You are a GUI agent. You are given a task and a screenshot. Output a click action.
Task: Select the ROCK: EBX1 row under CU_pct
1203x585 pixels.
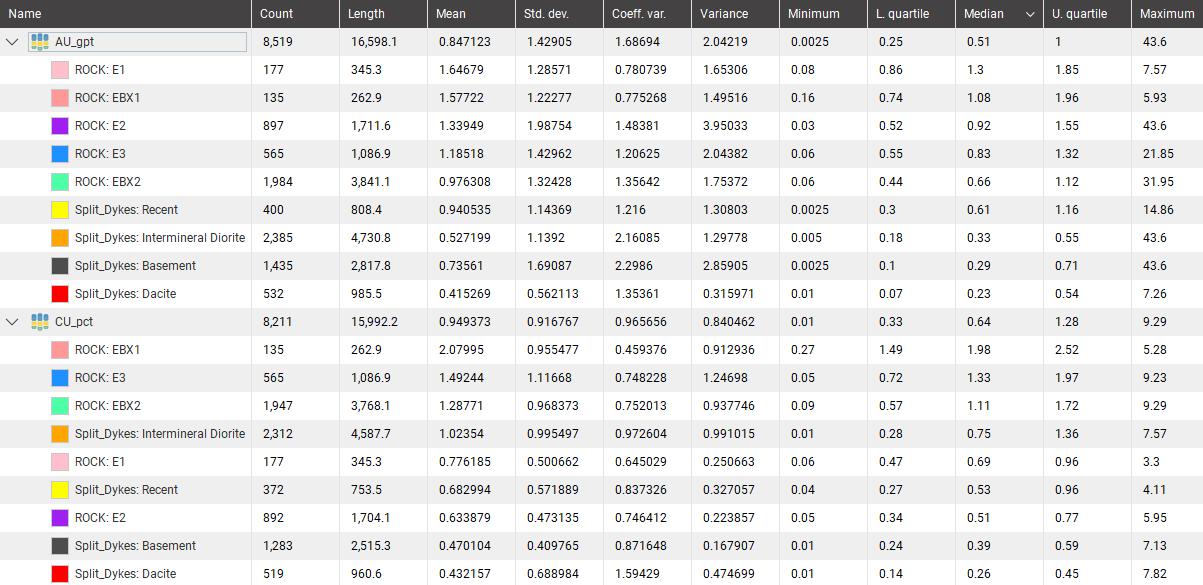coord(601,350)
